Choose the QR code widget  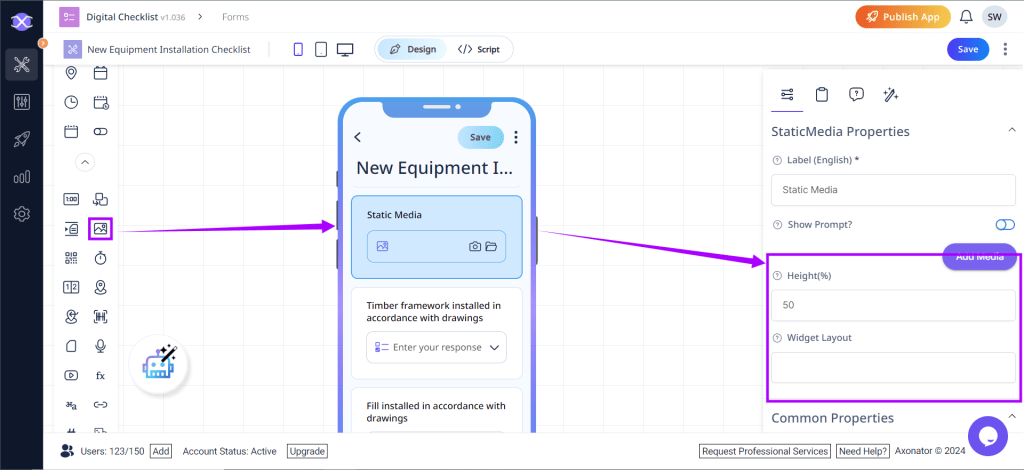coord(71,258)
